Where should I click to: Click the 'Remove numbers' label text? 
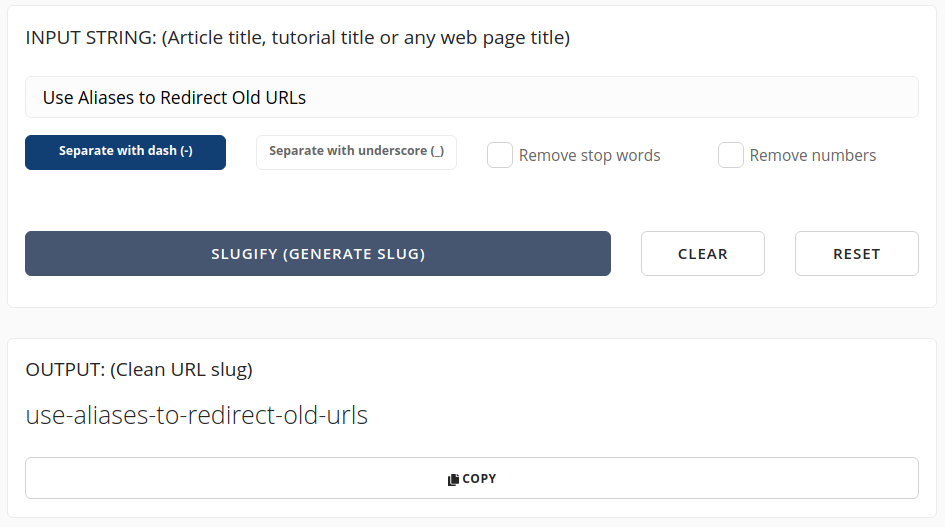point(812,156)
